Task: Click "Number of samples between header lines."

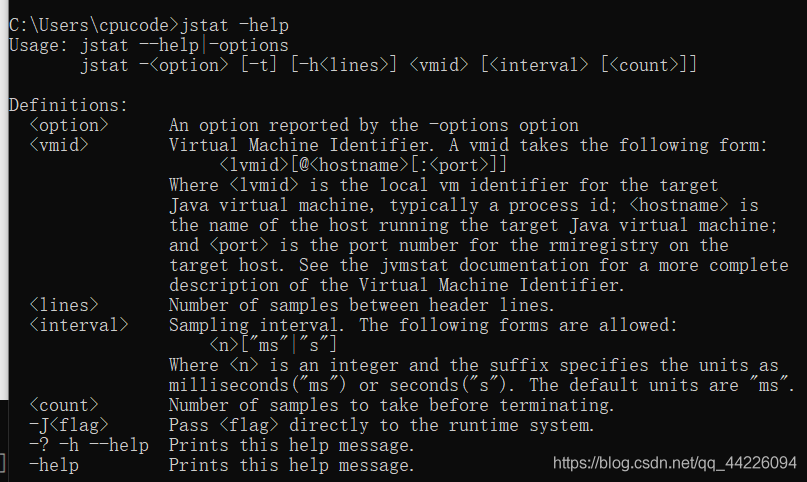Action: coord(362,305)
